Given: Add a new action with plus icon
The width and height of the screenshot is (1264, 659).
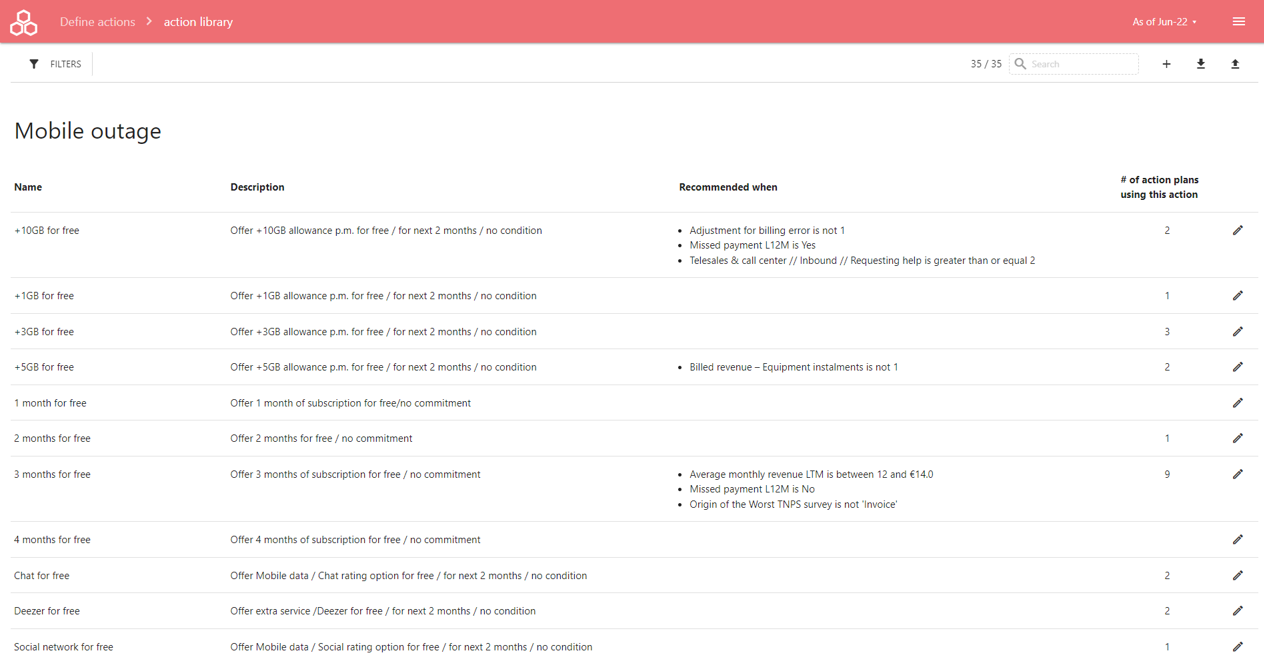Looking at the screenshot, I should [x=1166, y=64].
